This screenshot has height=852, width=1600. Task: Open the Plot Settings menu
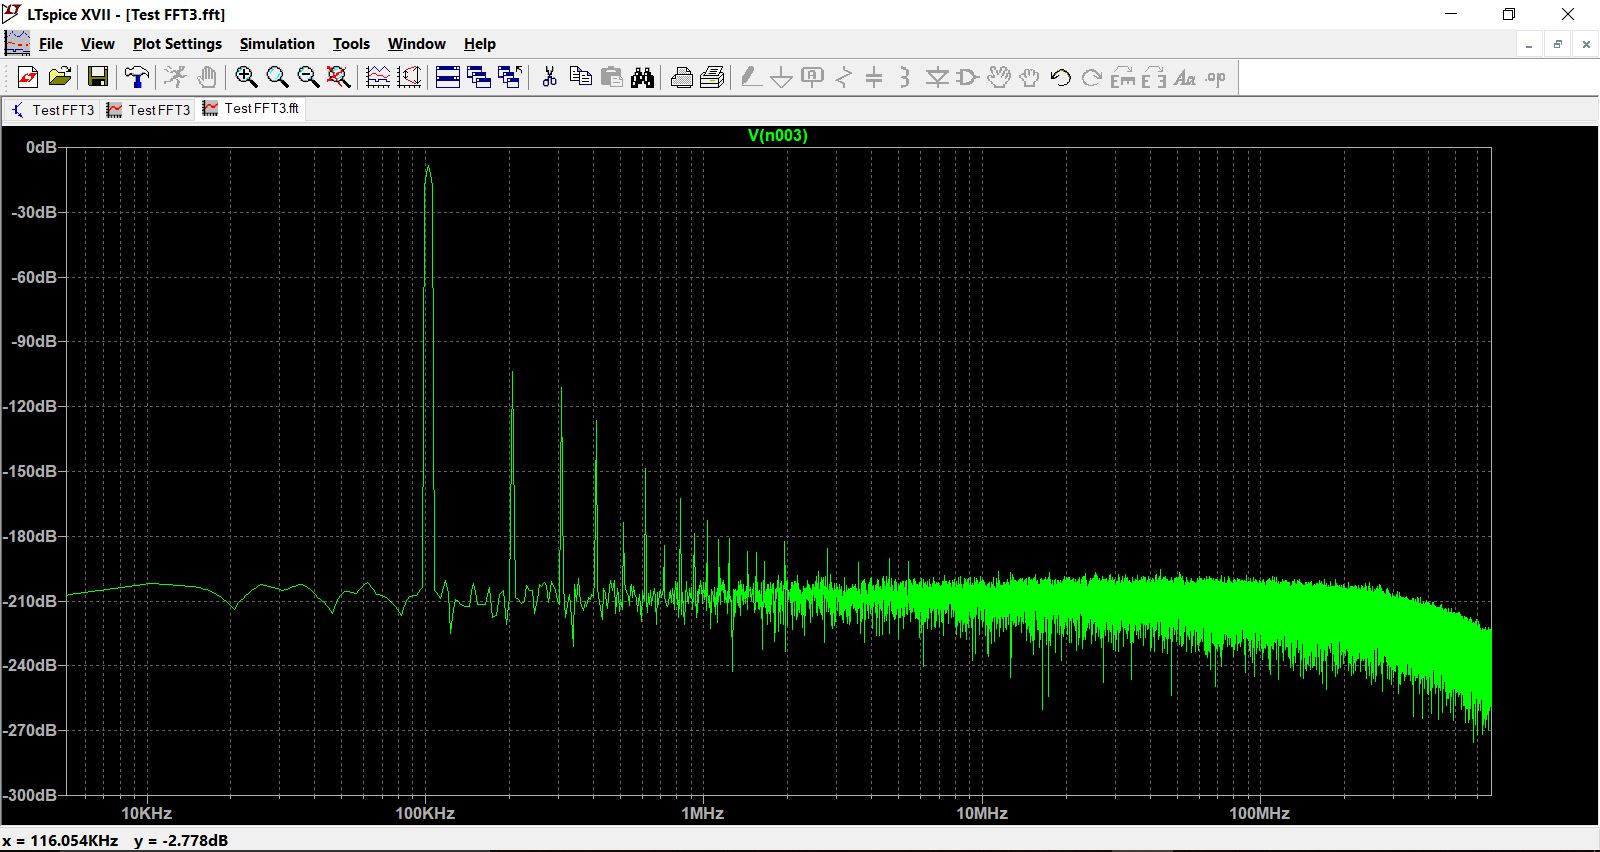(x=177, y=44)
